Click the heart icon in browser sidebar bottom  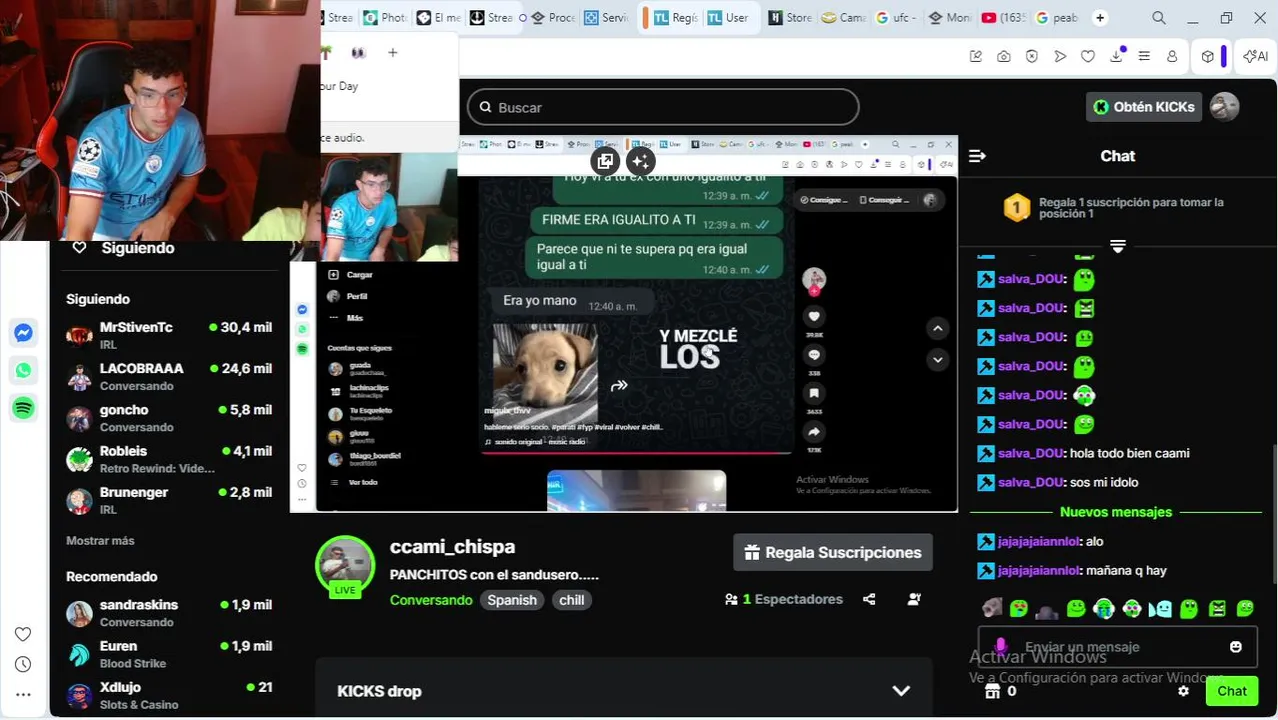[23, 634]
